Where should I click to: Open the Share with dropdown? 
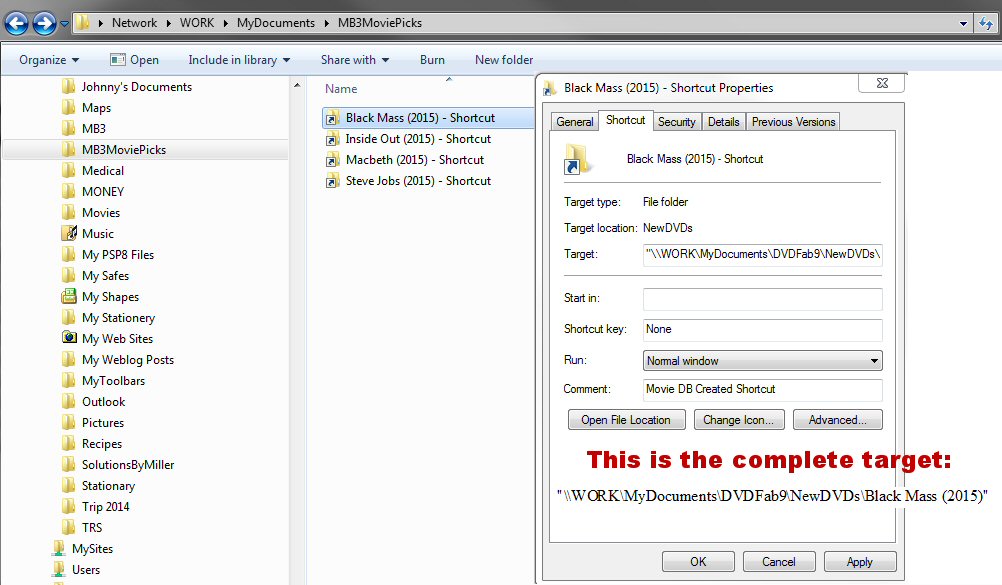click(x=355, y=60)
